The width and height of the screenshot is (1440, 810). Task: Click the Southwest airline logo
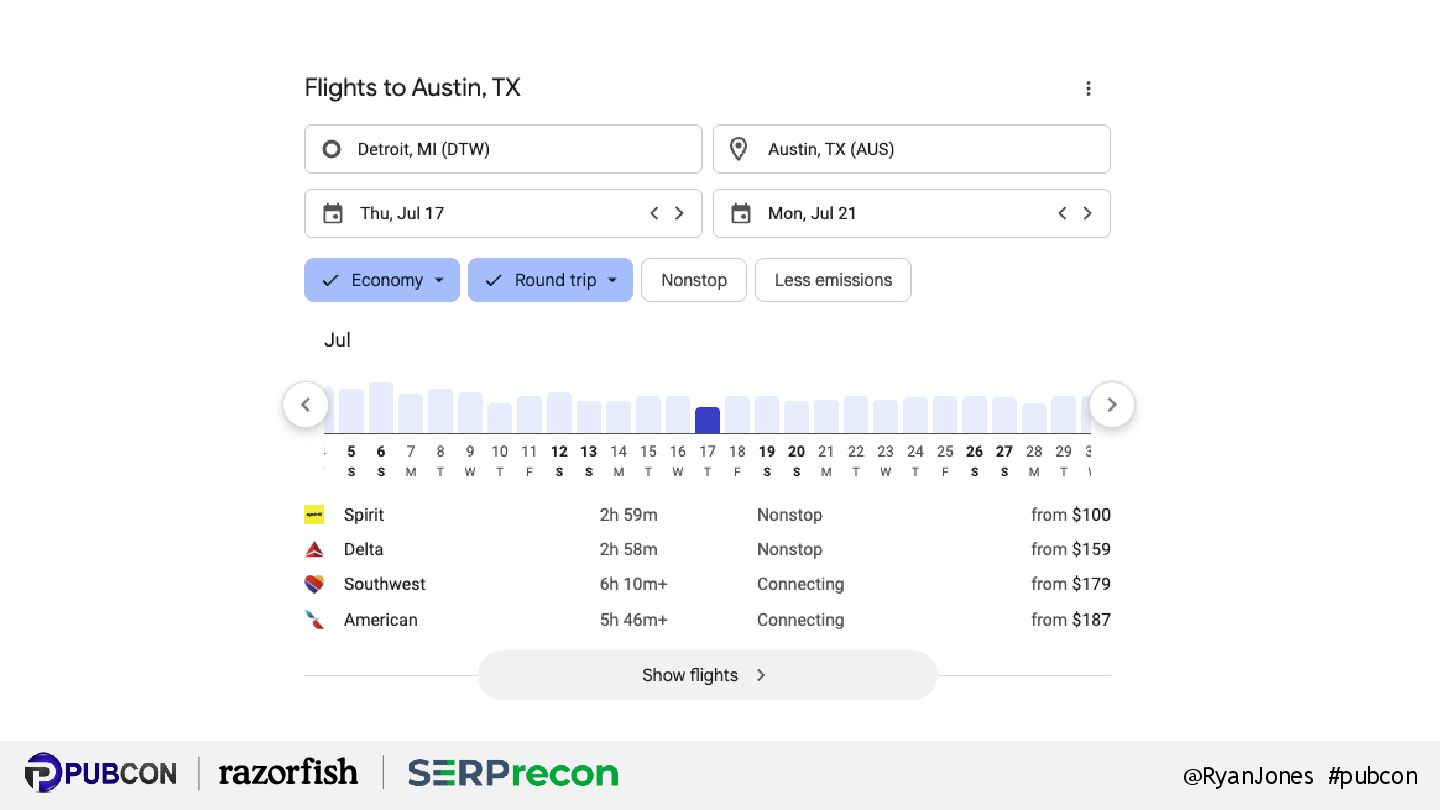click(314, 584)
